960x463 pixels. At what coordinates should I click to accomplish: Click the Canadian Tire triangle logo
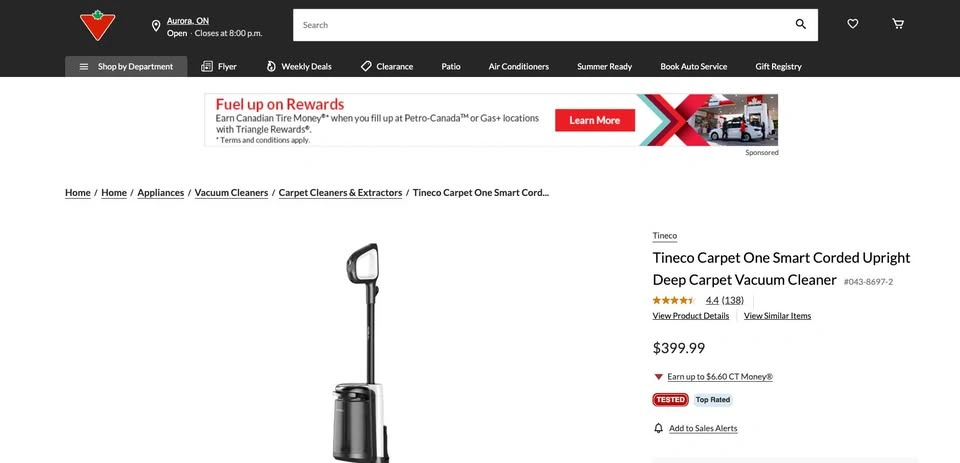tap(97, 25)
